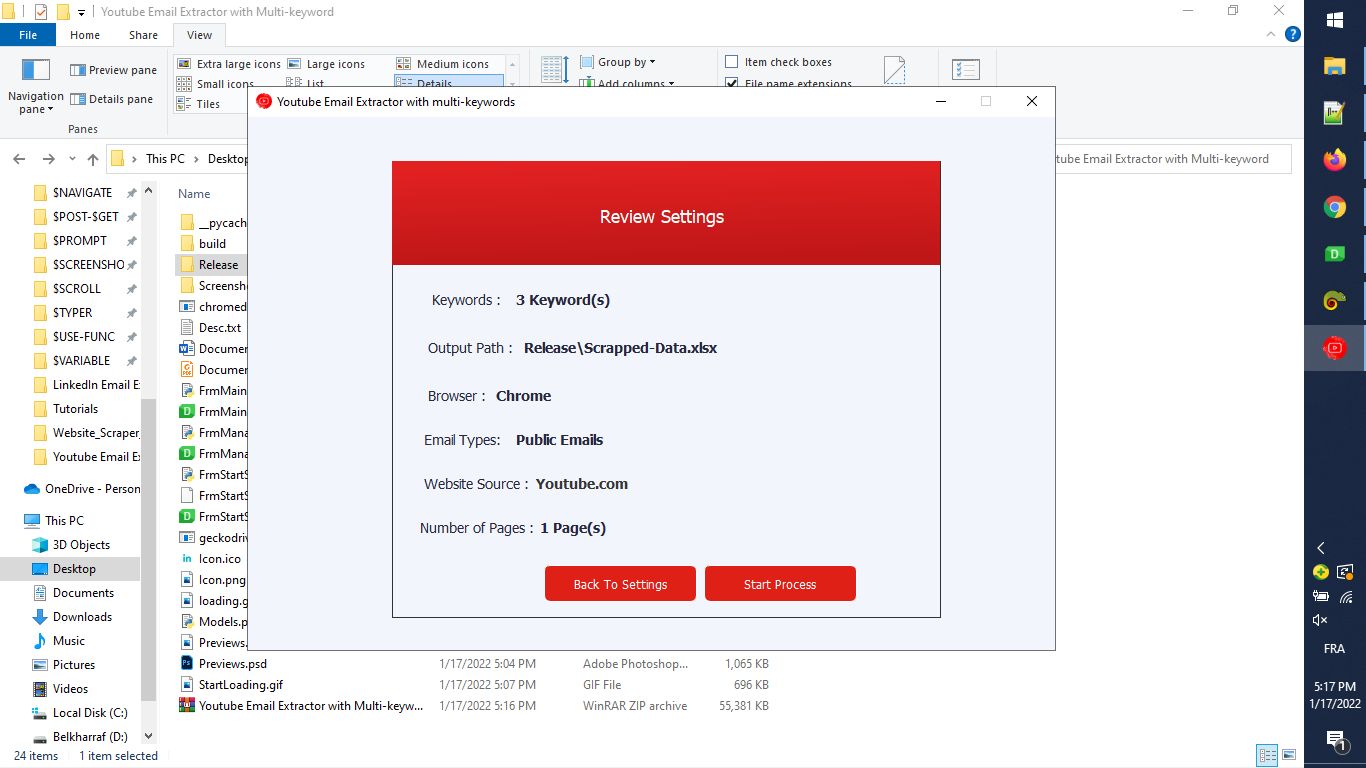Click the Start Process button
The height and width of the screenshot is (768, 1366).
[x=780, y=584]
